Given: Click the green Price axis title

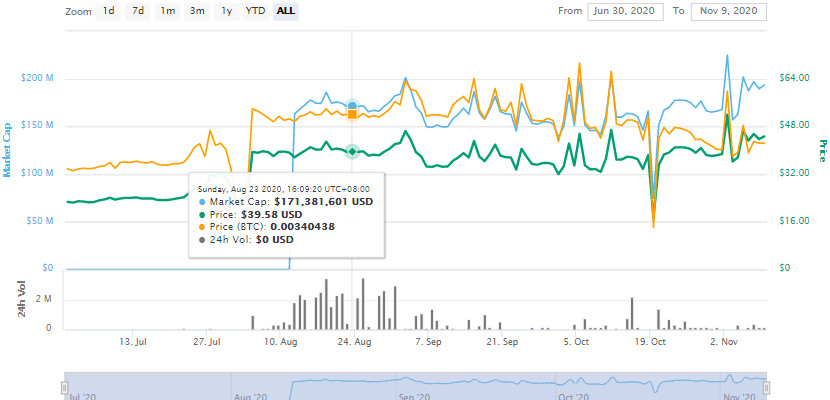Looking at the screenshot, I should coord(823,151).
